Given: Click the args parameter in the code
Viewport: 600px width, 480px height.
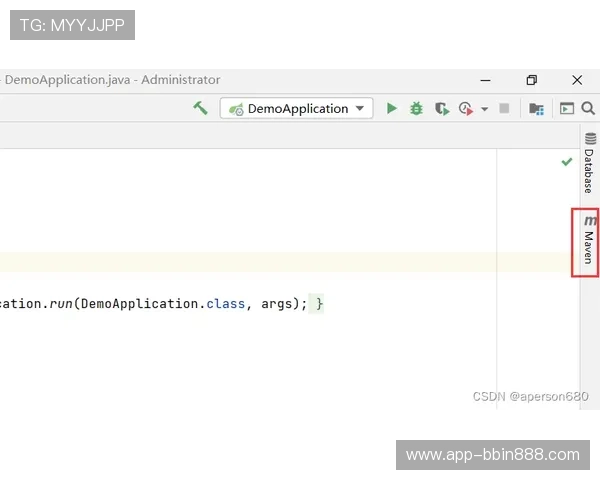Looking at the screenshot, I should click(x=280, y=303).
